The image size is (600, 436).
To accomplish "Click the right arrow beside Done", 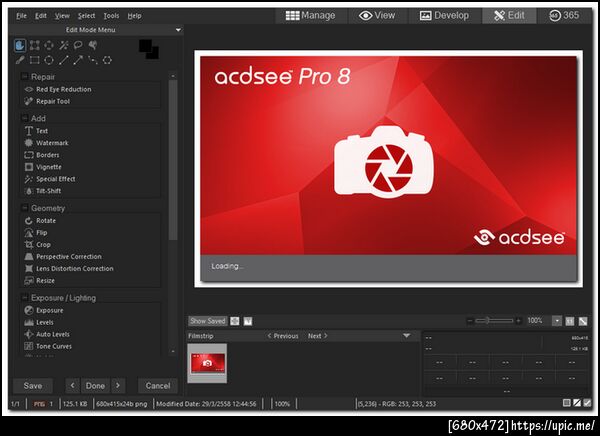I will tap(118, 386).
